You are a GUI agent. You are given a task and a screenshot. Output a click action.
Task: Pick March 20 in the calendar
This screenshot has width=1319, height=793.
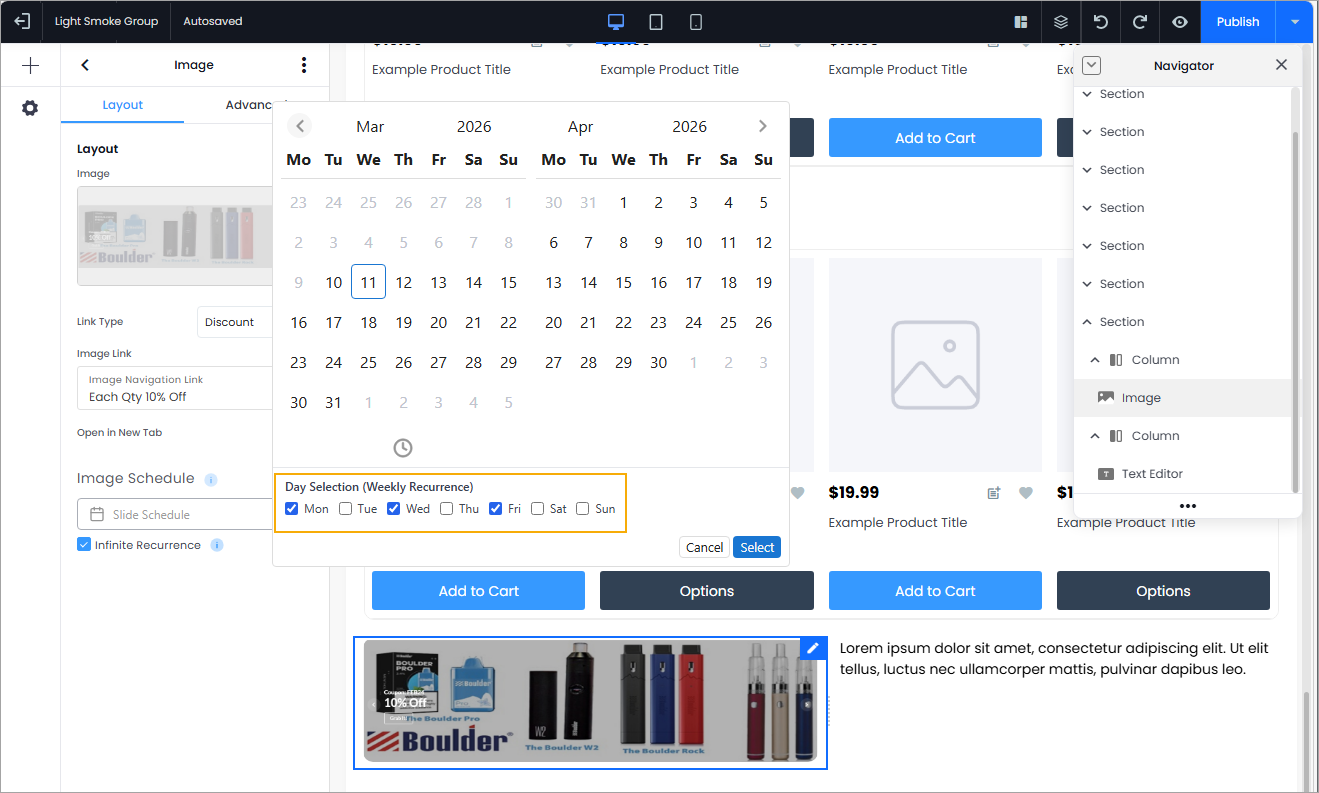pos(438,323)
